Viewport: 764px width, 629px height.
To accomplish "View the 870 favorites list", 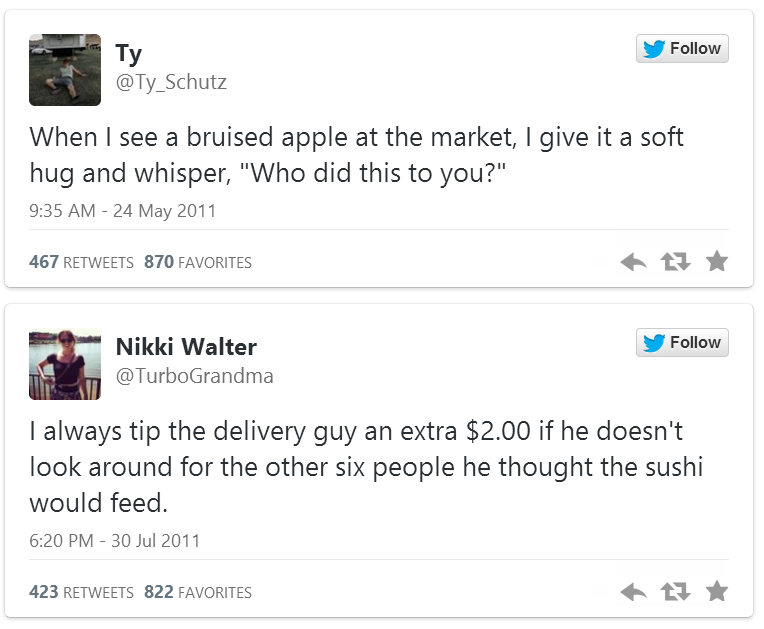I will point(198,262).
